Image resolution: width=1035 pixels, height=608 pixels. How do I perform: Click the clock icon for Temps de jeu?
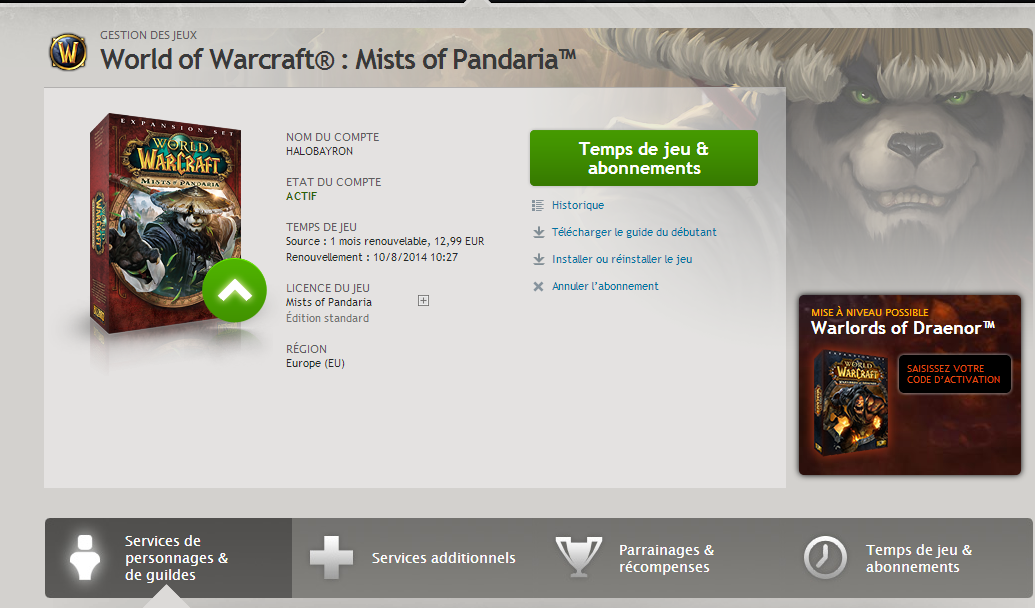coord(825,558)
